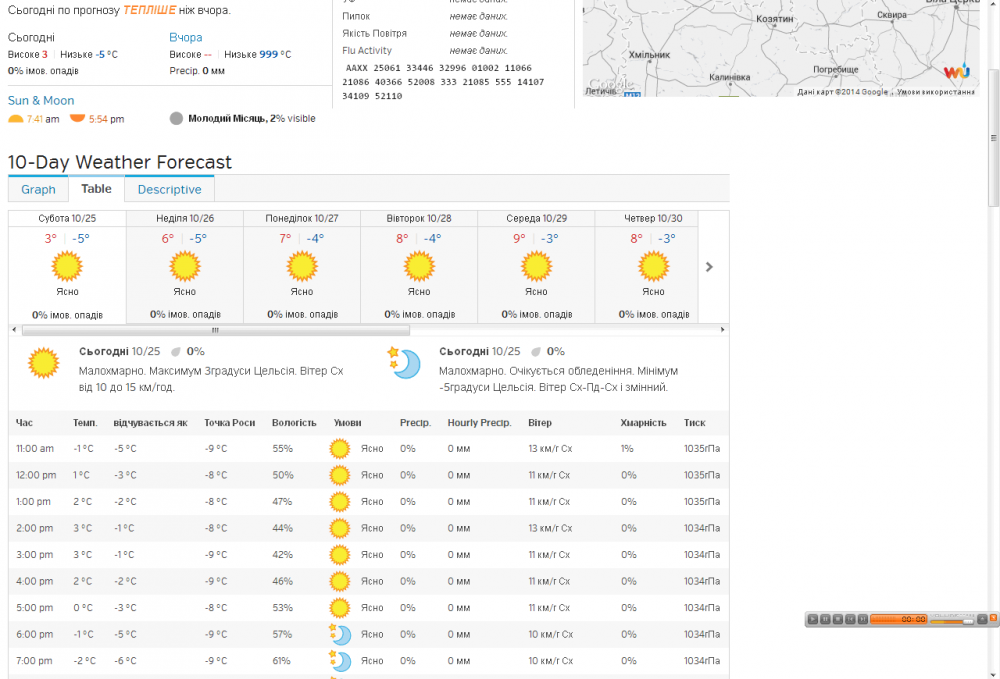The width and height of the screenshot is (1000, 679).
Task: Click the right arrow of forecast scrollbar
Action: [x=722, y=330]
